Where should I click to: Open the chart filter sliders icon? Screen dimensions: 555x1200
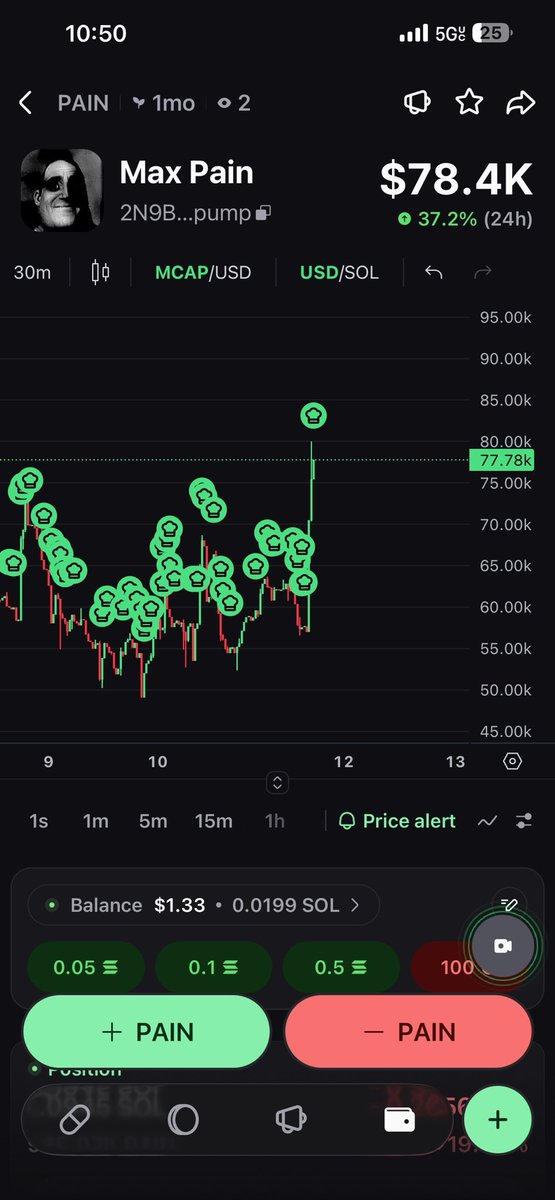pos(524,821)
